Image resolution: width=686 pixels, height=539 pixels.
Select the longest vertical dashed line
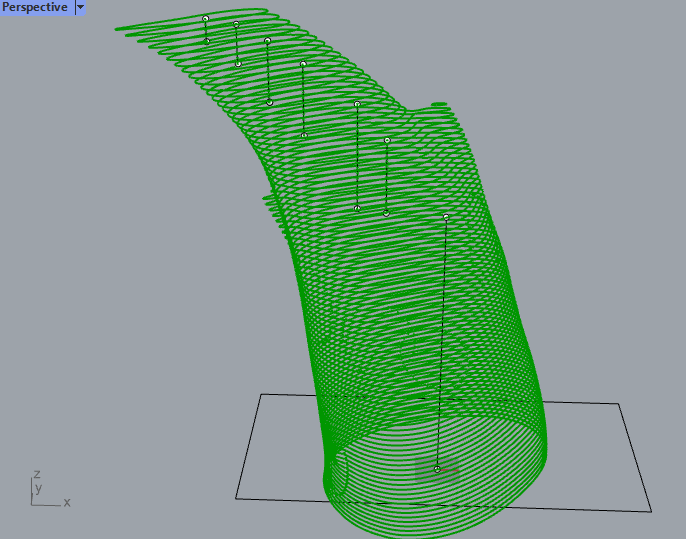(441, 343)
